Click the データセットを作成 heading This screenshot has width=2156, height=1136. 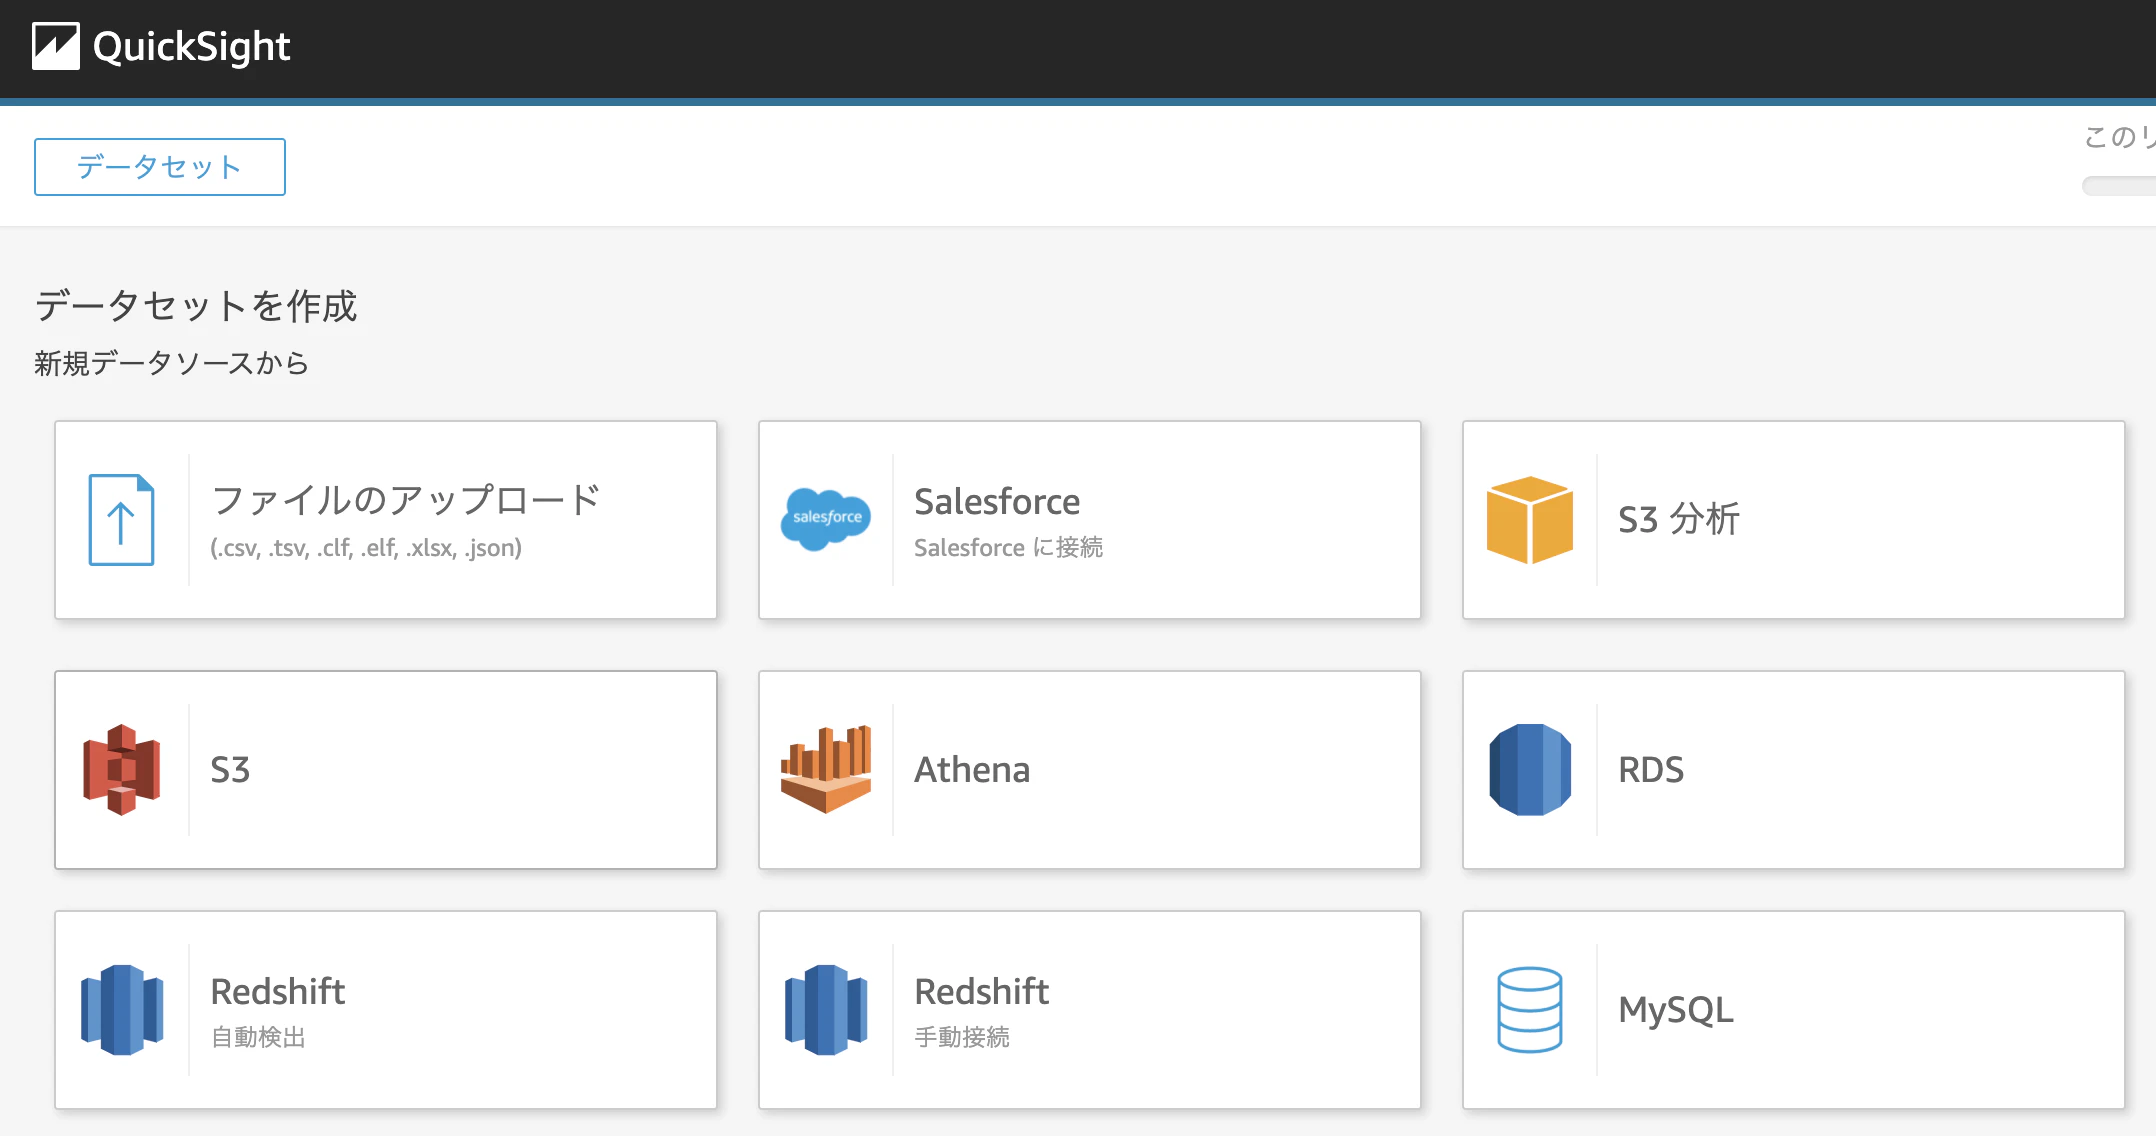[x=196, y=306]
